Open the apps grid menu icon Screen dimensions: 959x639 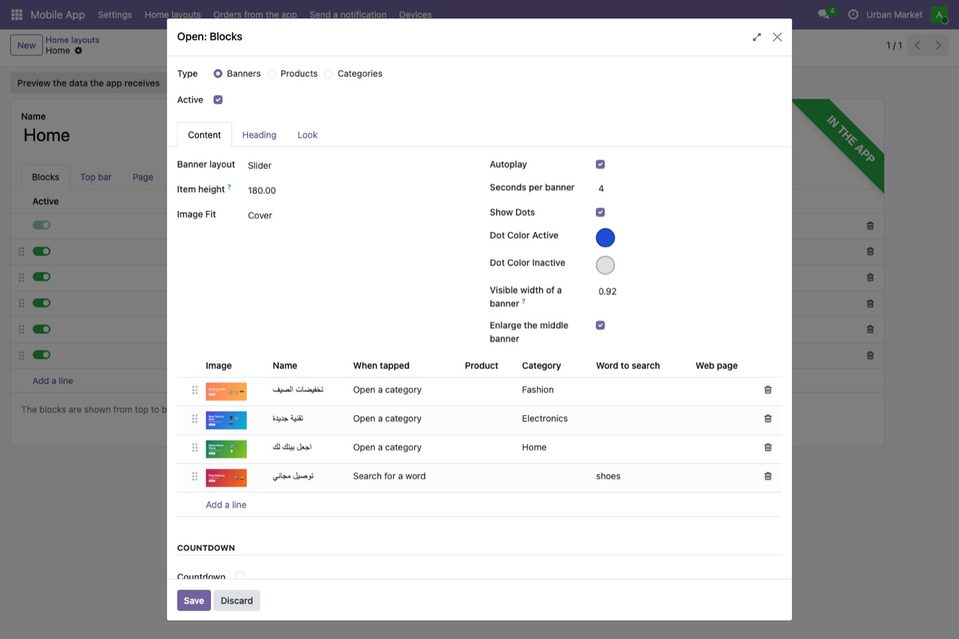[17, 15]
